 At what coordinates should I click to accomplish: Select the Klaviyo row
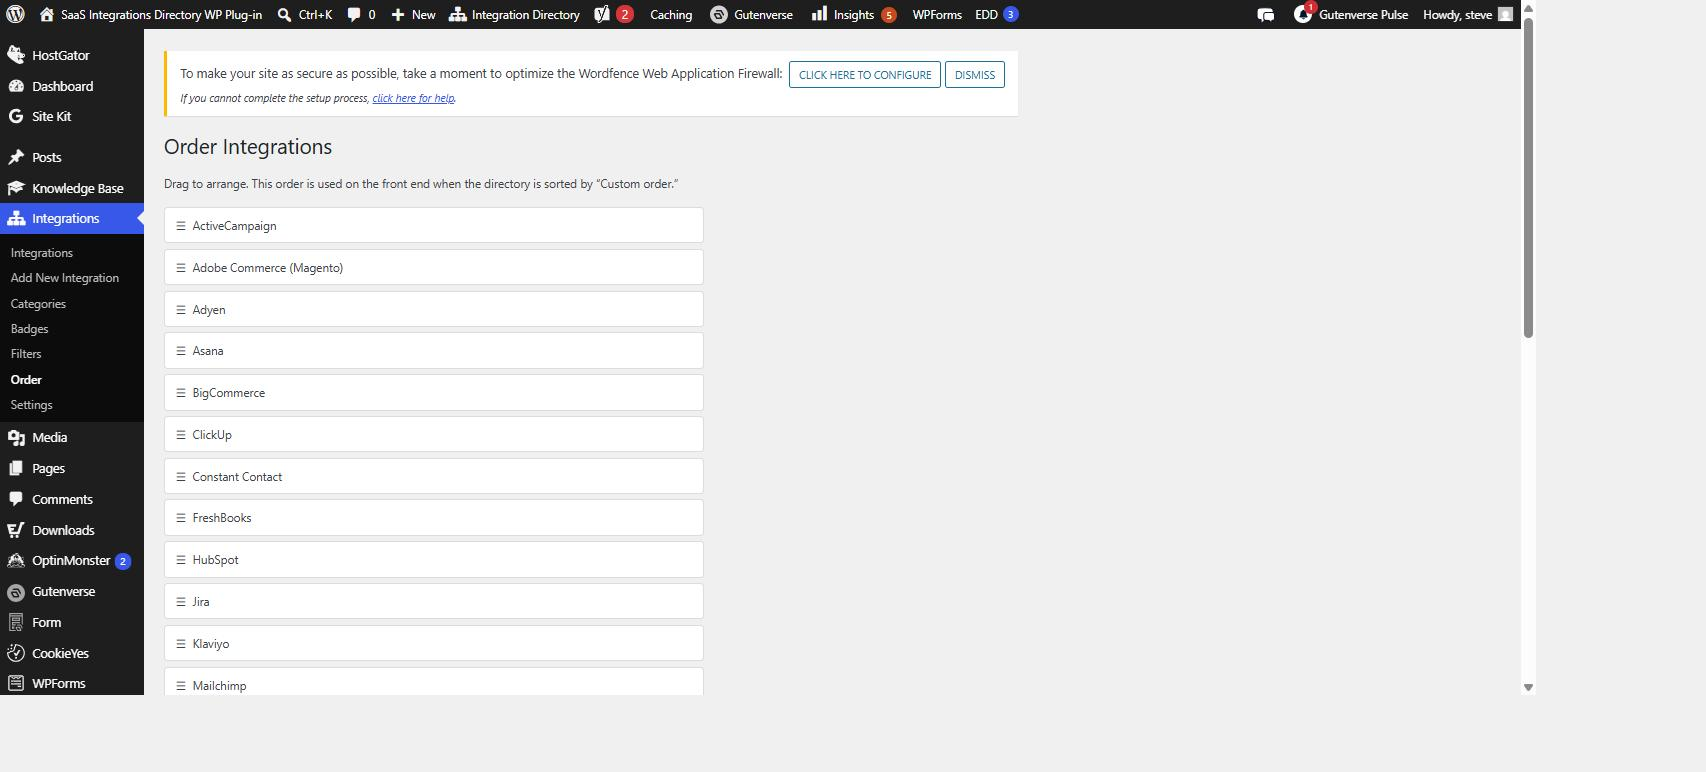(434, 643)
